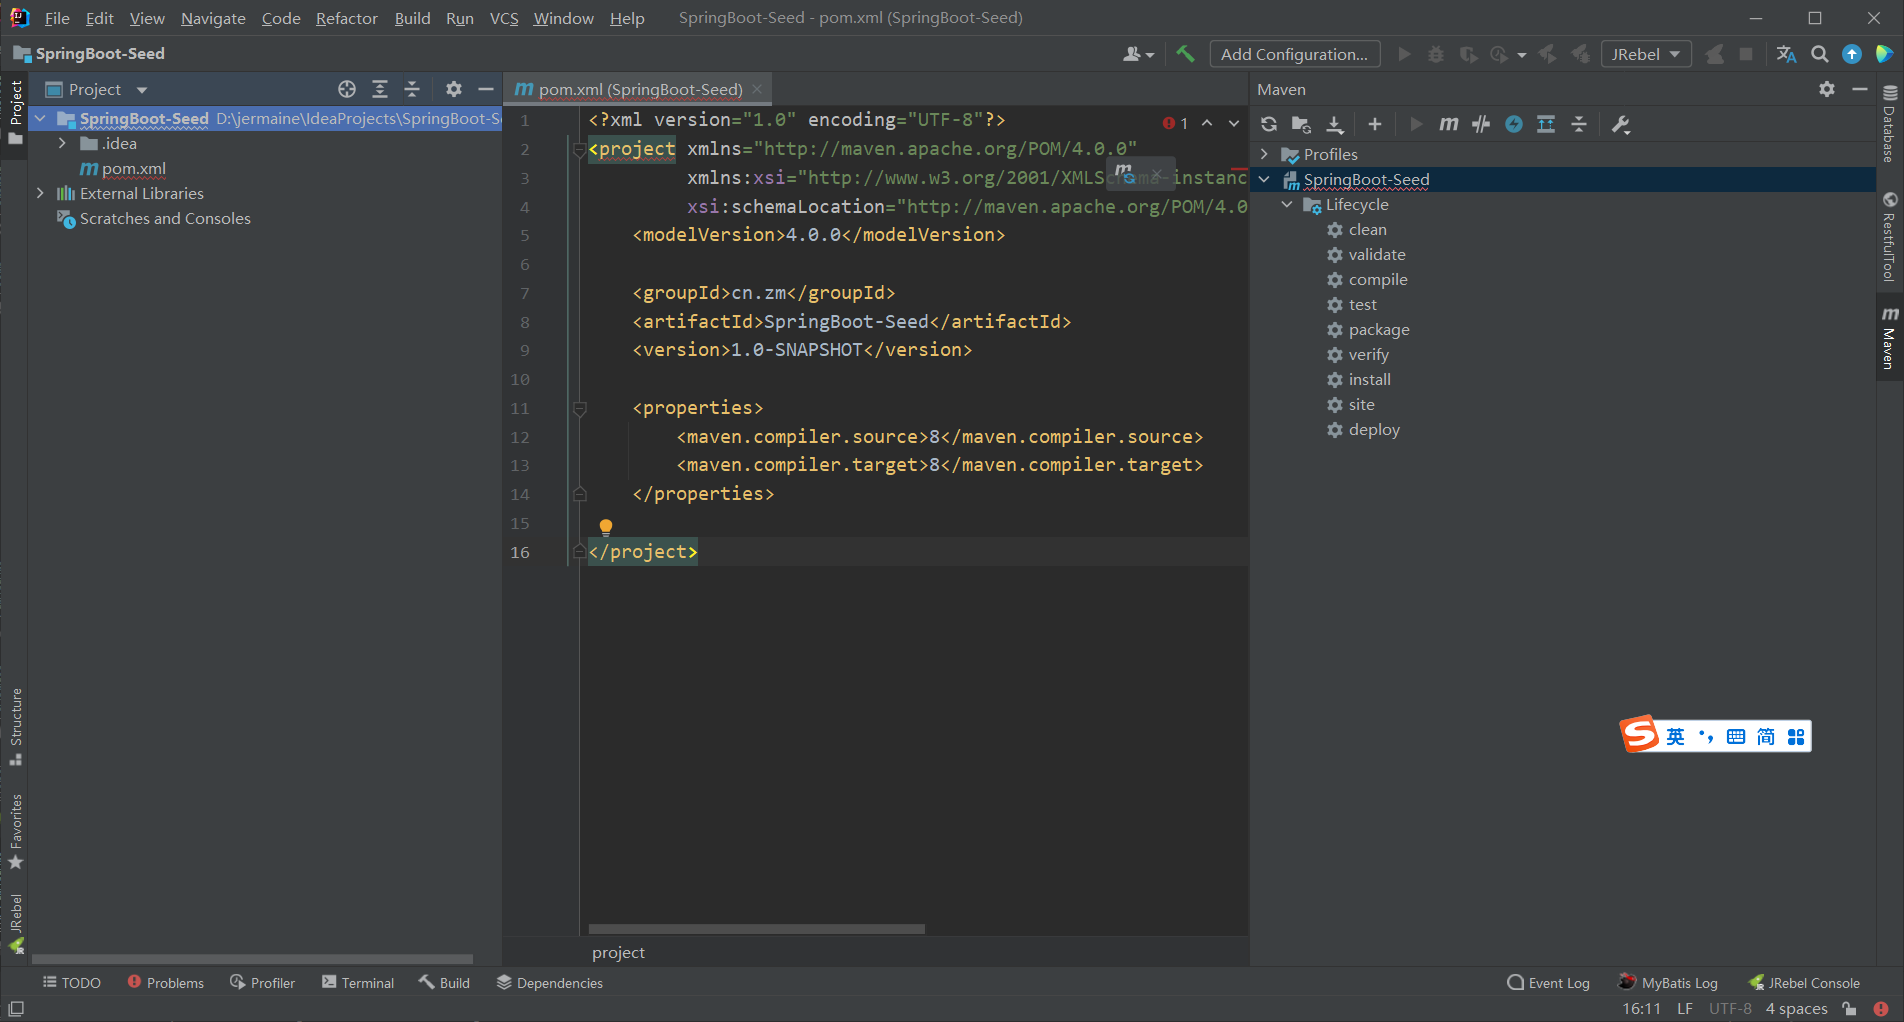Click the editor error indicator showing 1

coord(1176,123)
